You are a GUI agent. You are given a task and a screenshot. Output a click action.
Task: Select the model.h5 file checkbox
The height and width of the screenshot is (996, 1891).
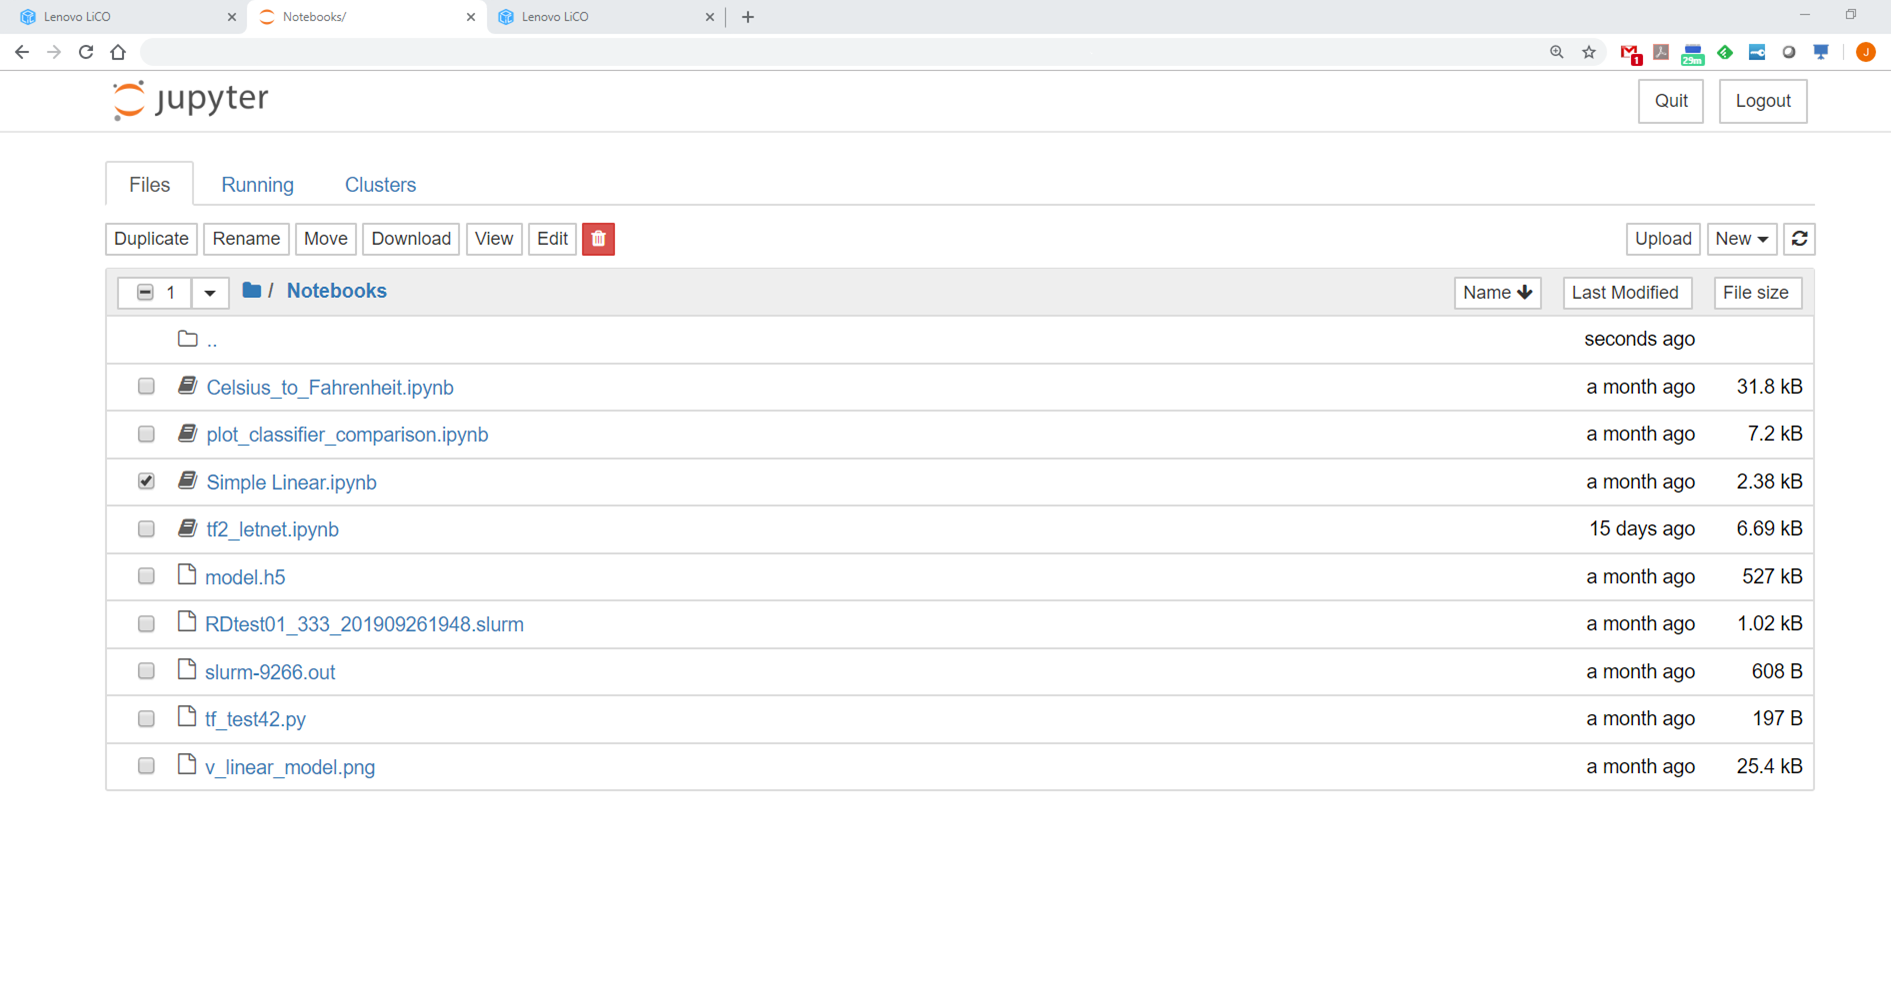click(146, 576)
